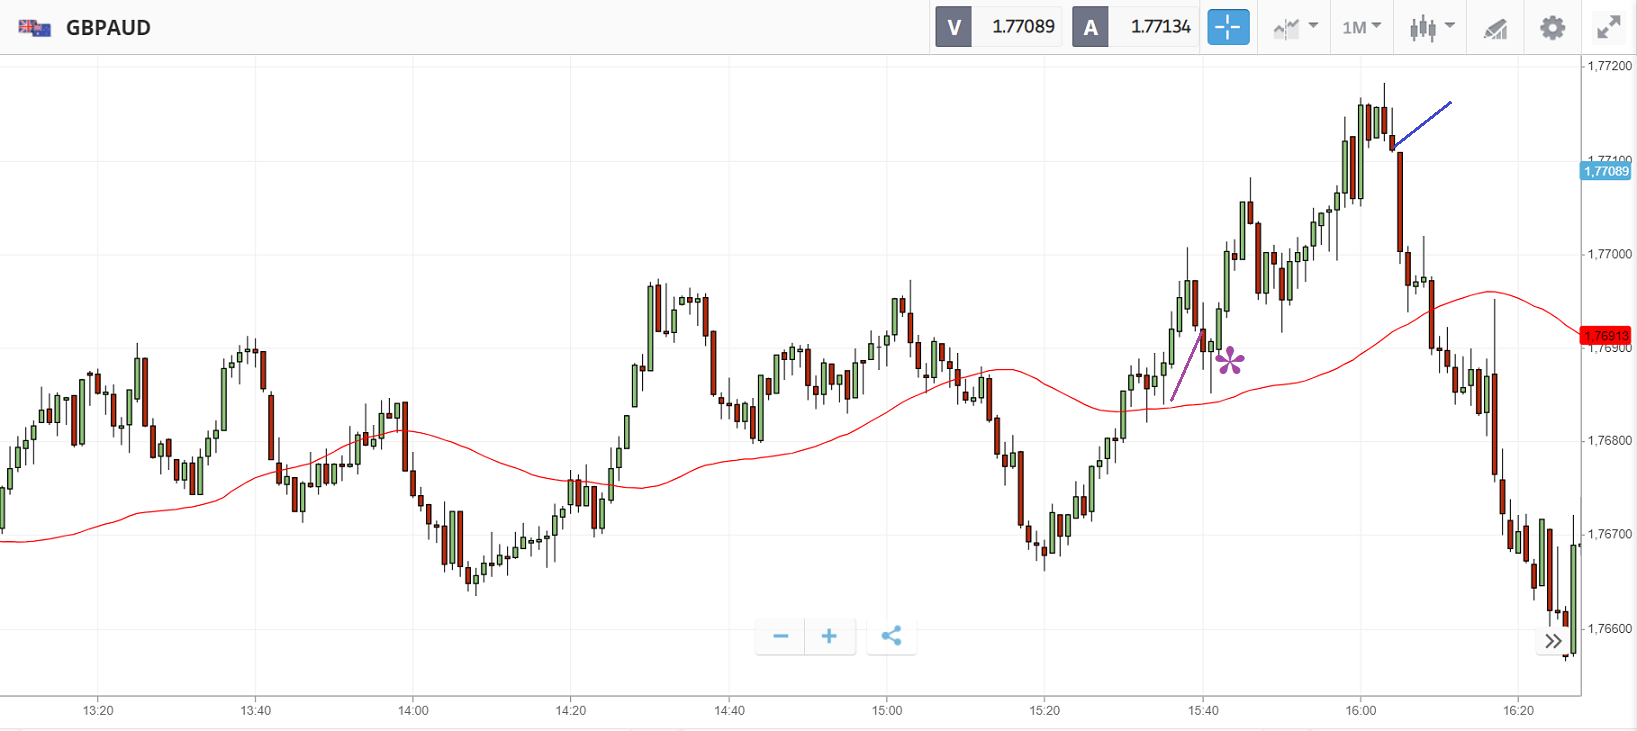Toggle the crosshair tool button
1637x731 pixels.
(1228, 27)
